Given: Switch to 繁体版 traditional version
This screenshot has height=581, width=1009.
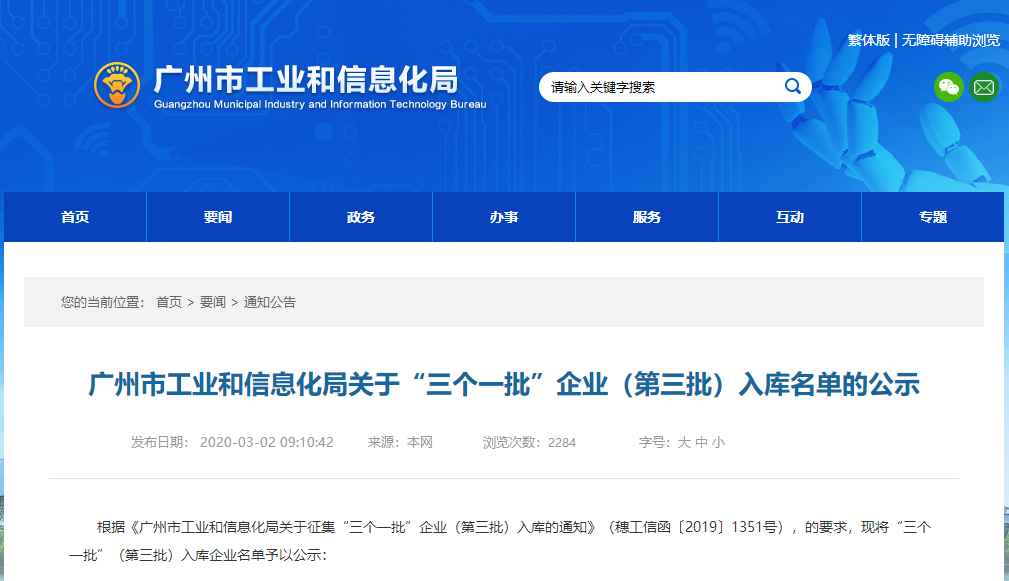Looking at the screenshot, I should [869, 40].
